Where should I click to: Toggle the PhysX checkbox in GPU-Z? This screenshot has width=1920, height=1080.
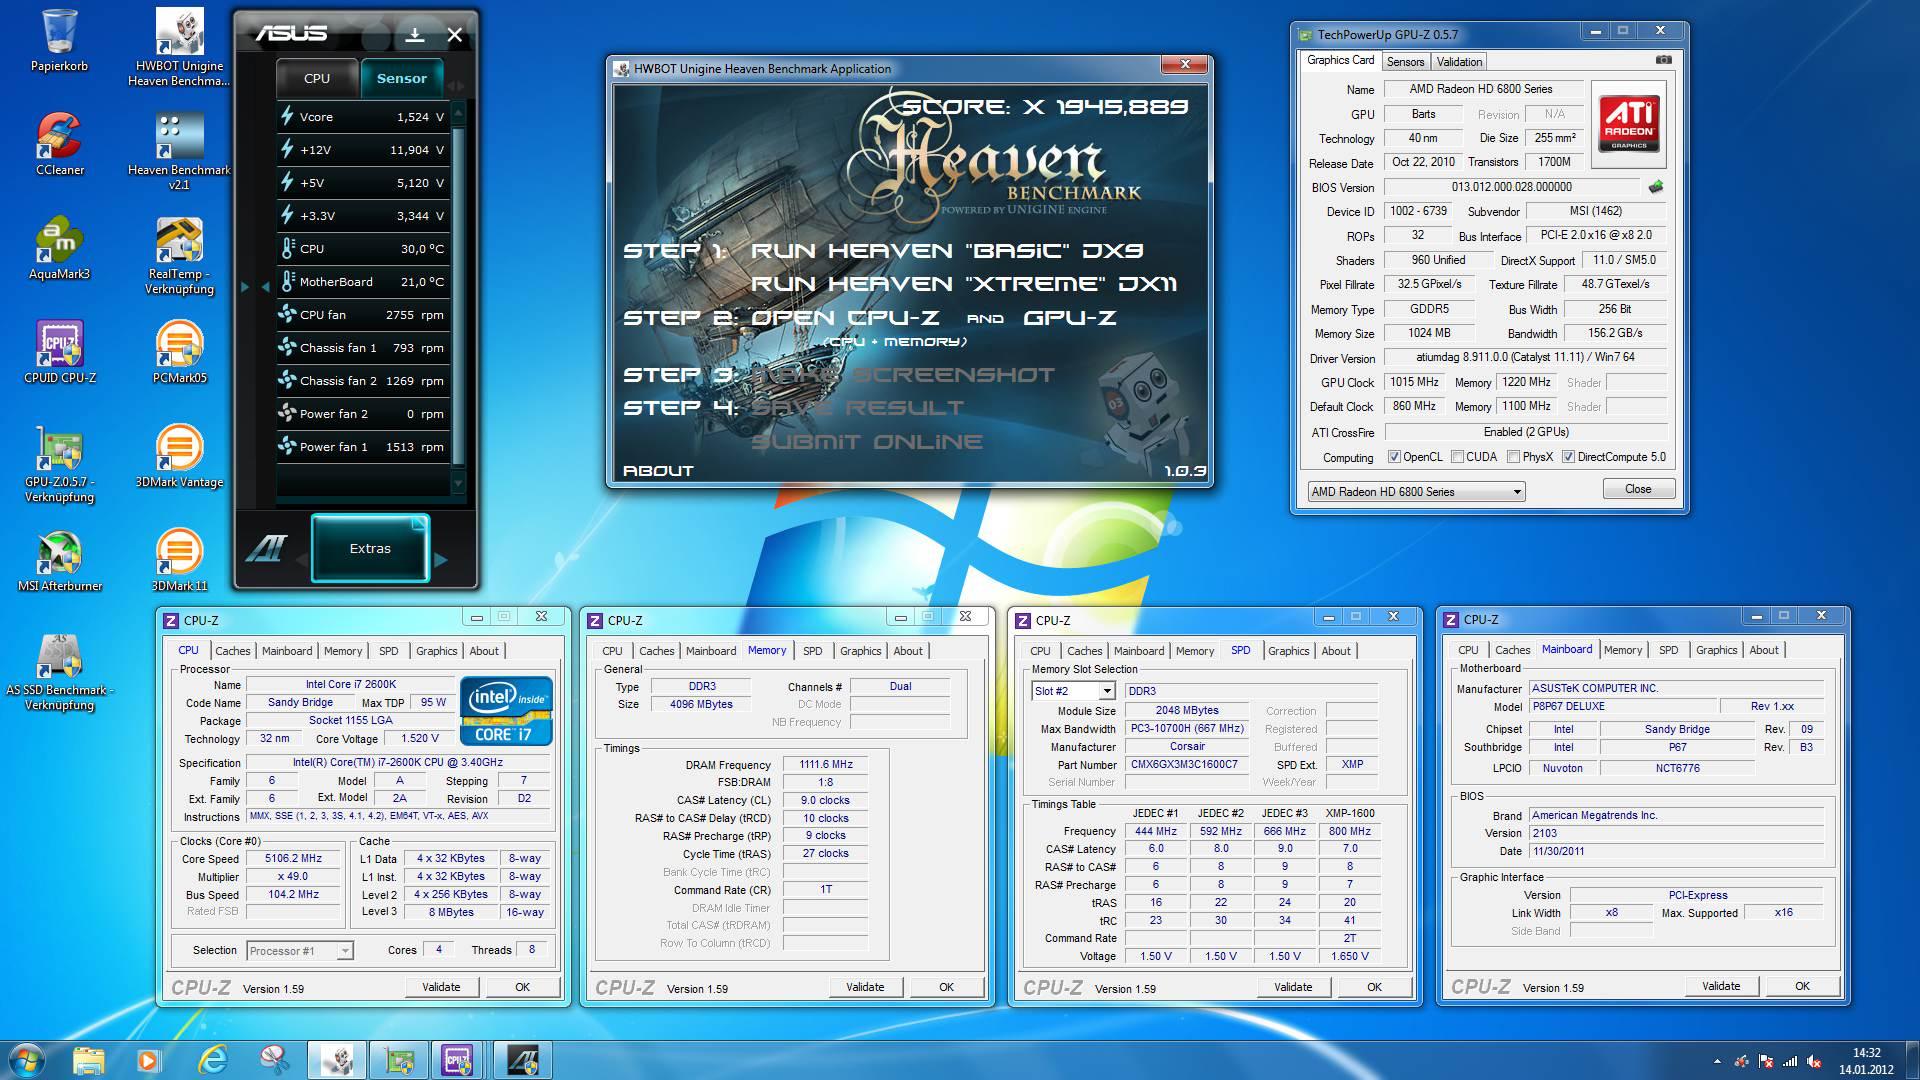tap(1513, 457)
